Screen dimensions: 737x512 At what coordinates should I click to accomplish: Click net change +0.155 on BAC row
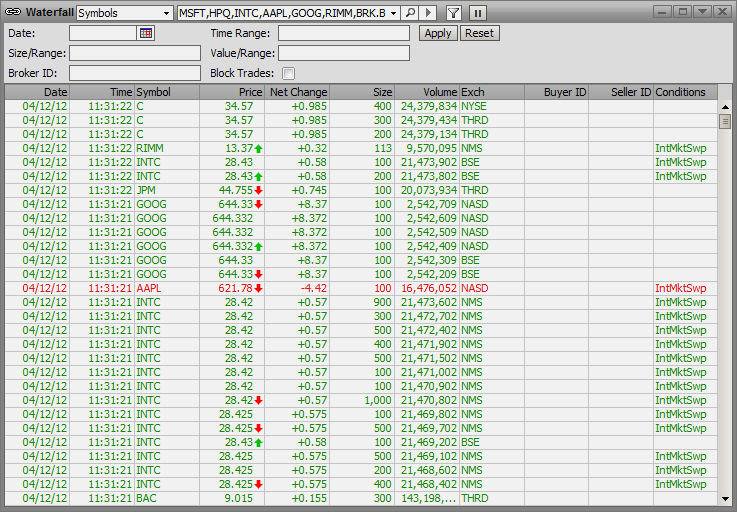[309, 498]
